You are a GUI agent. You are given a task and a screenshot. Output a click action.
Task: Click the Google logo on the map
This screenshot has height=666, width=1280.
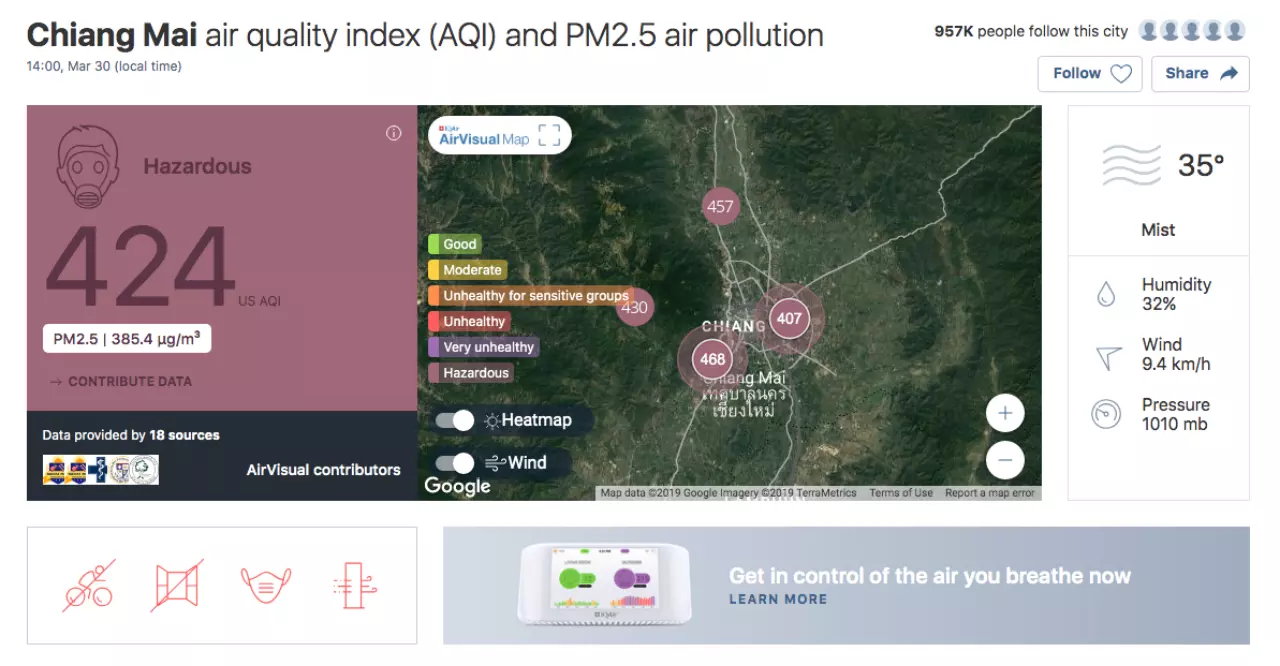[457, 486]
